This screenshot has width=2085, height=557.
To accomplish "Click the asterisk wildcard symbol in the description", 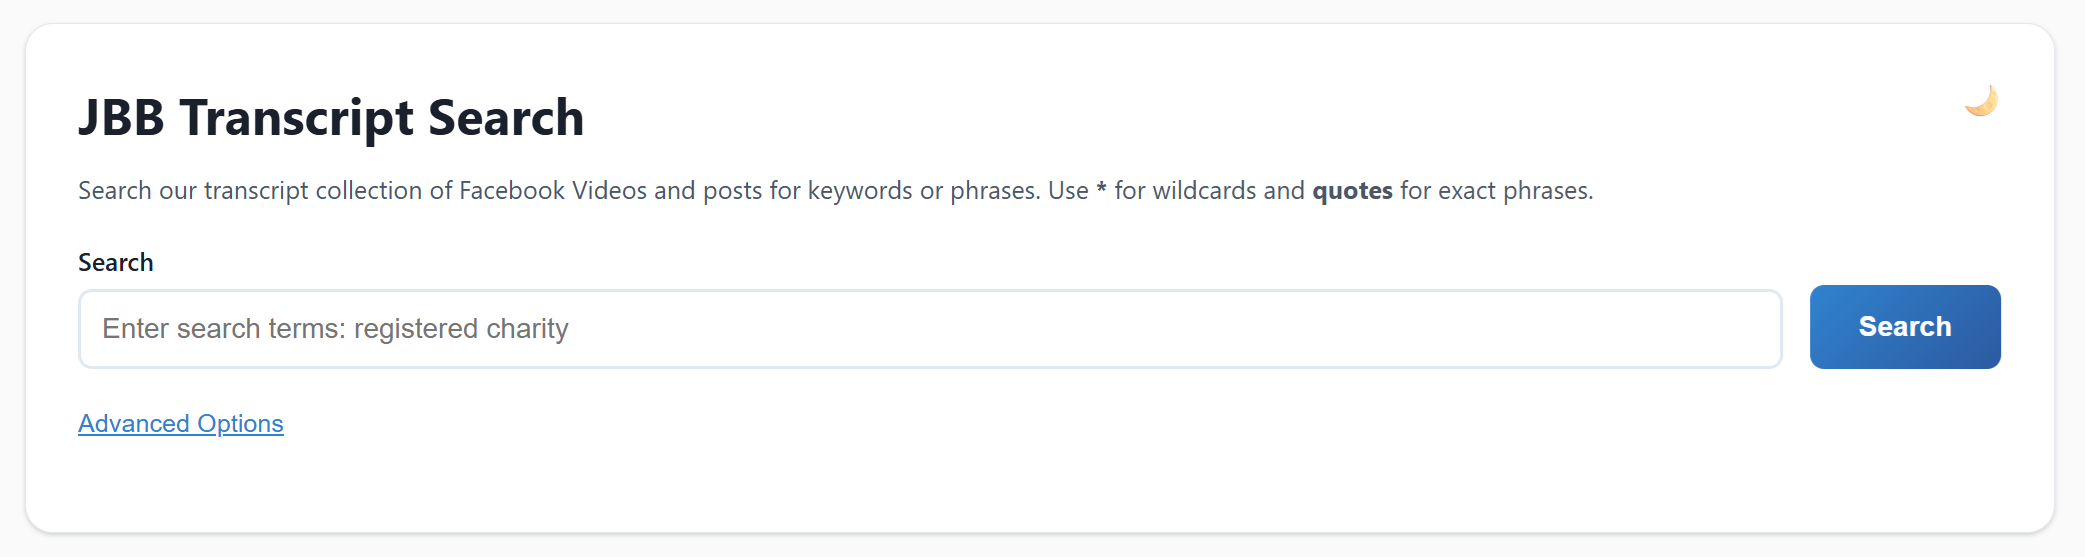I will point(1102,188).
